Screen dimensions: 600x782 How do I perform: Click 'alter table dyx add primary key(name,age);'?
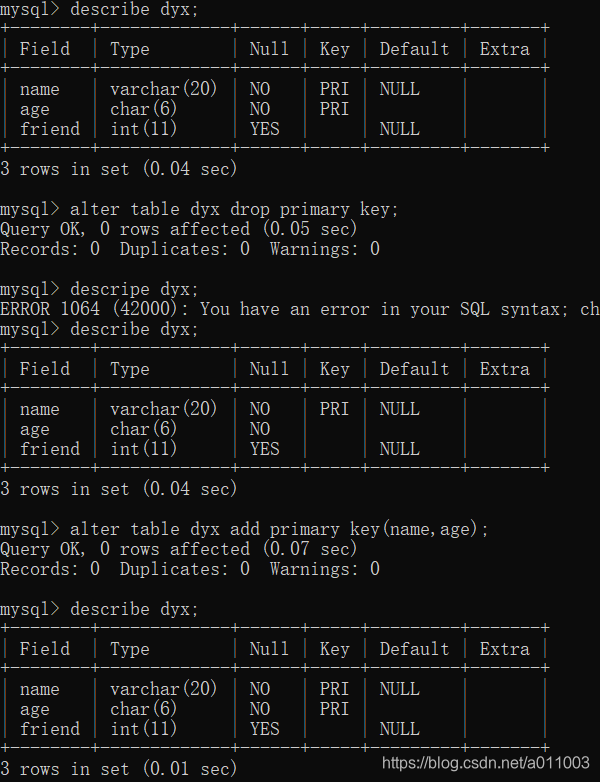279,529
